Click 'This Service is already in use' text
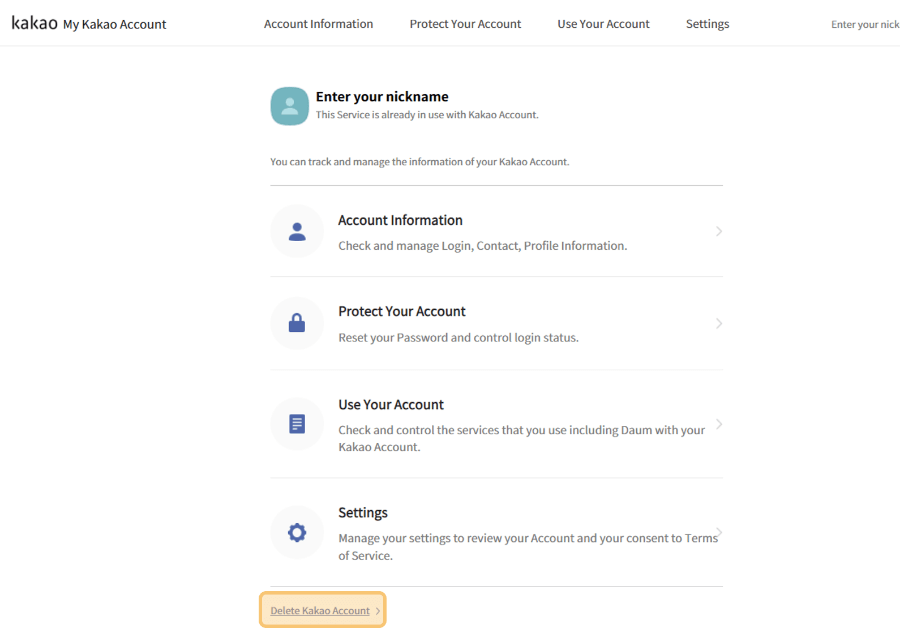 [427, 115]
